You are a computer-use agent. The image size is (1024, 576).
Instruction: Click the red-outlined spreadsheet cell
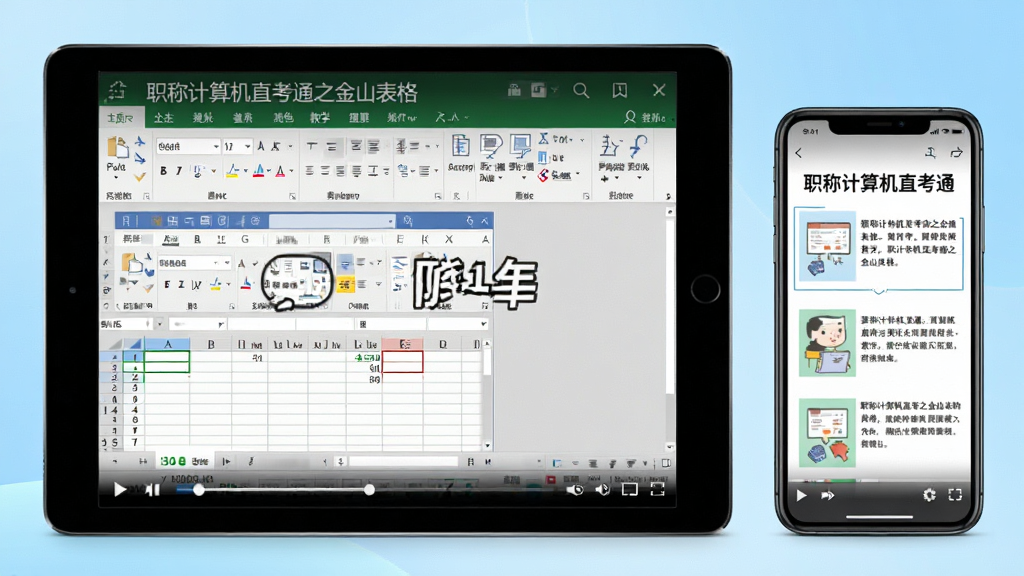coord(402,361)
